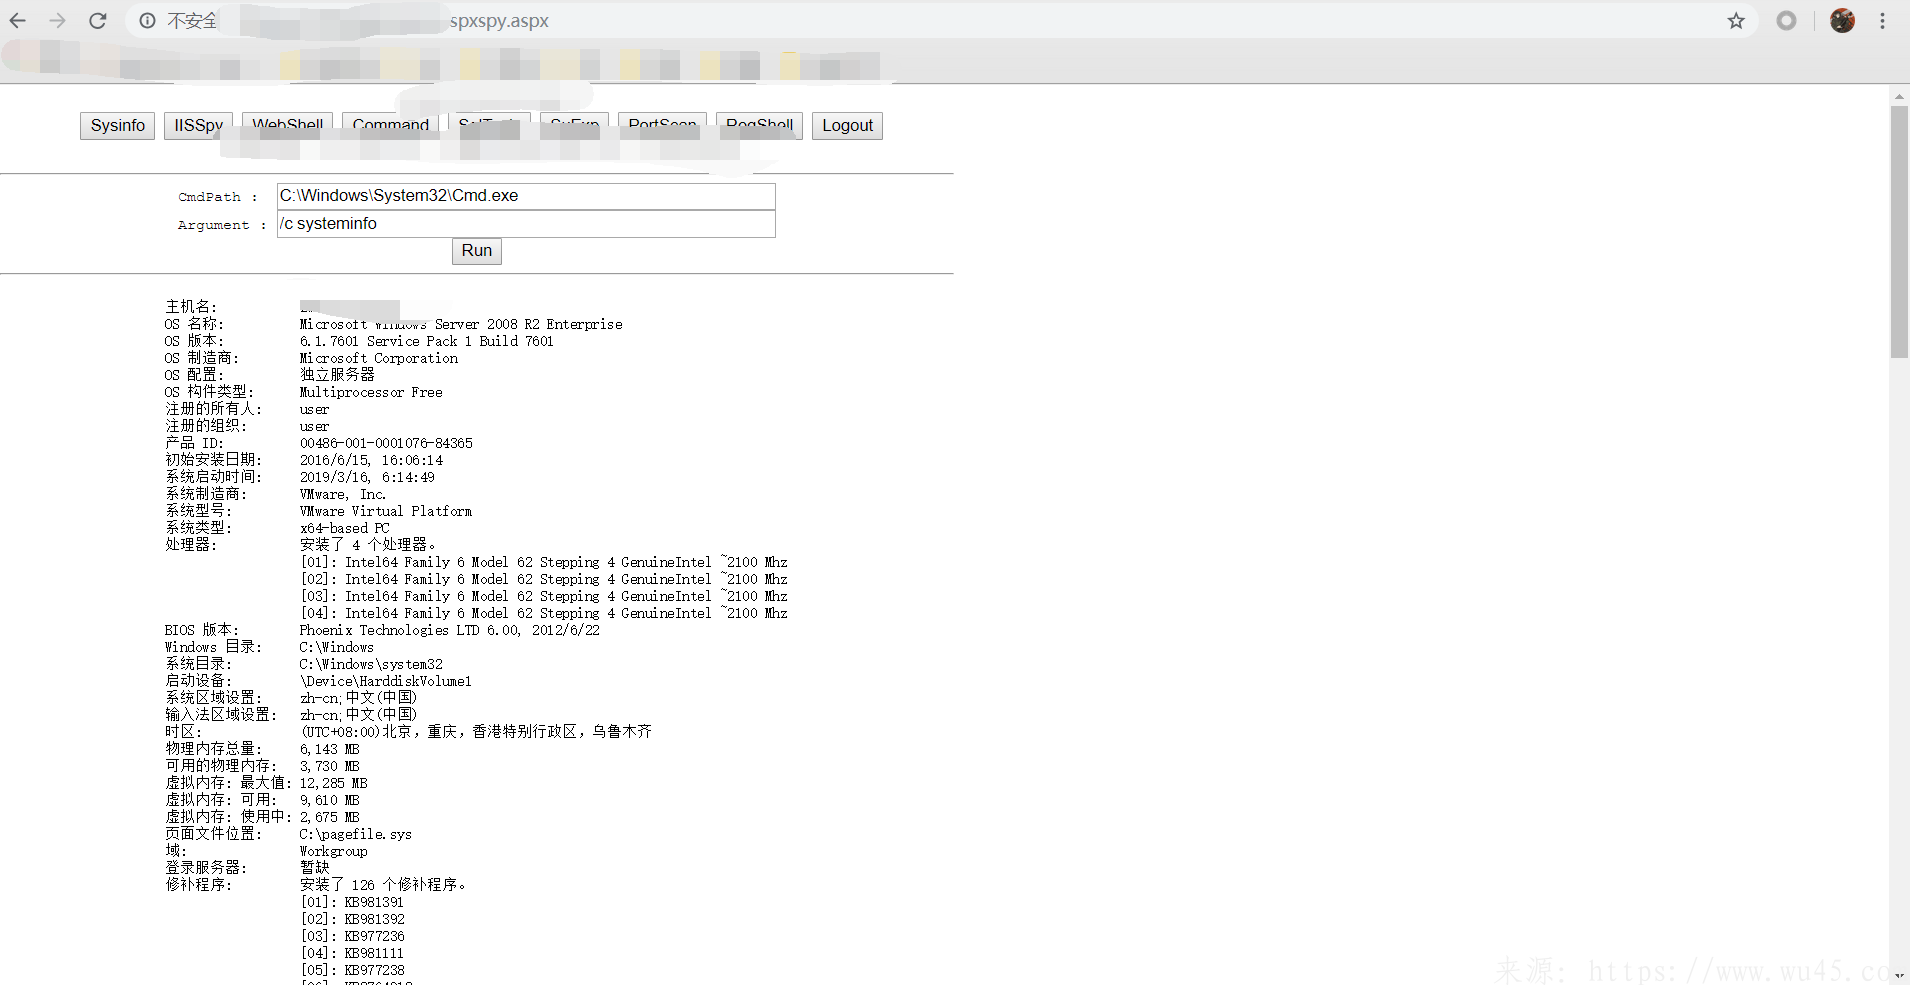Focus the Argument input field
Viewport: 1910px width, 985px height.
526,224
